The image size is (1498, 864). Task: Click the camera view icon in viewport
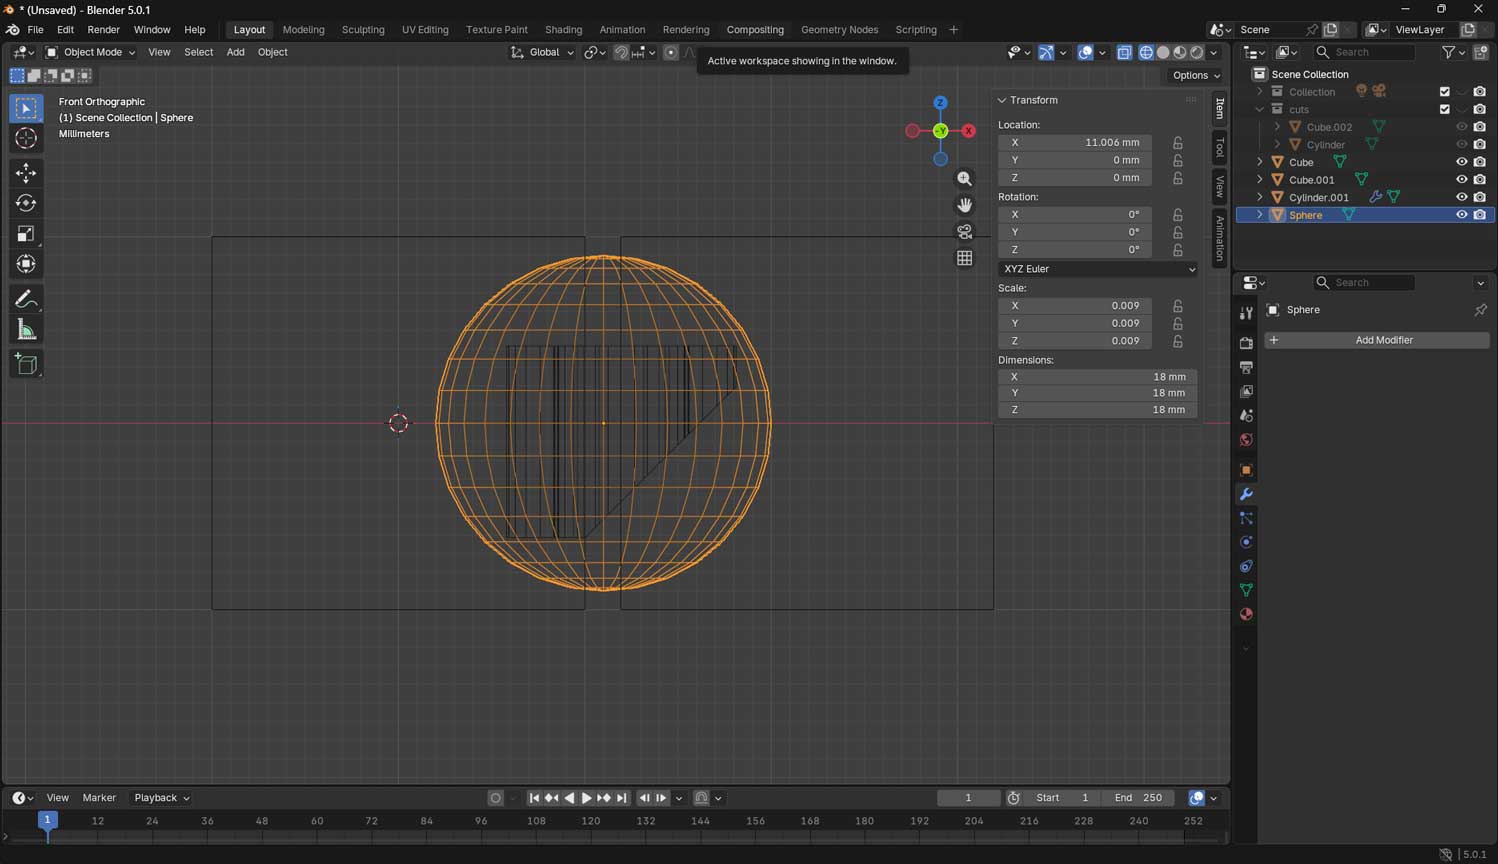pyautogui.click(x=964, y=232)
